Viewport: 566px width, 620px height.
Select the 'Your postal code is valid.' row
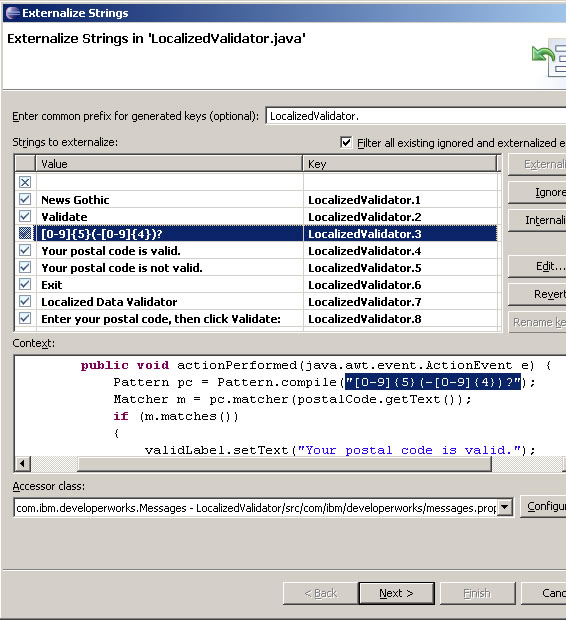pos(256,251)
